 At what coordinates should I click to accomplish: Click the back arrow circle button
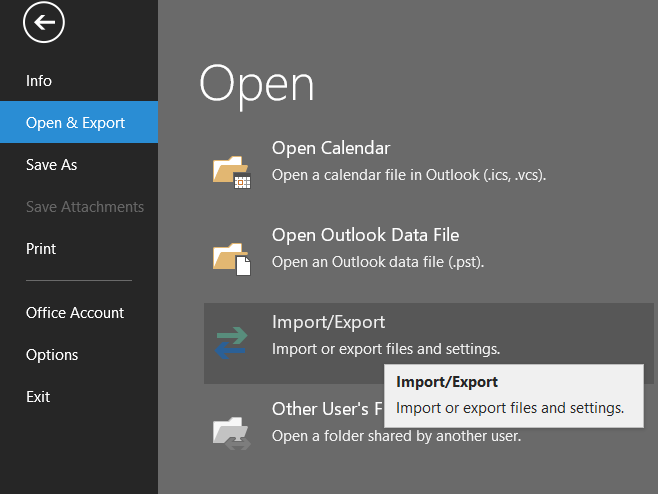point(44,22)
